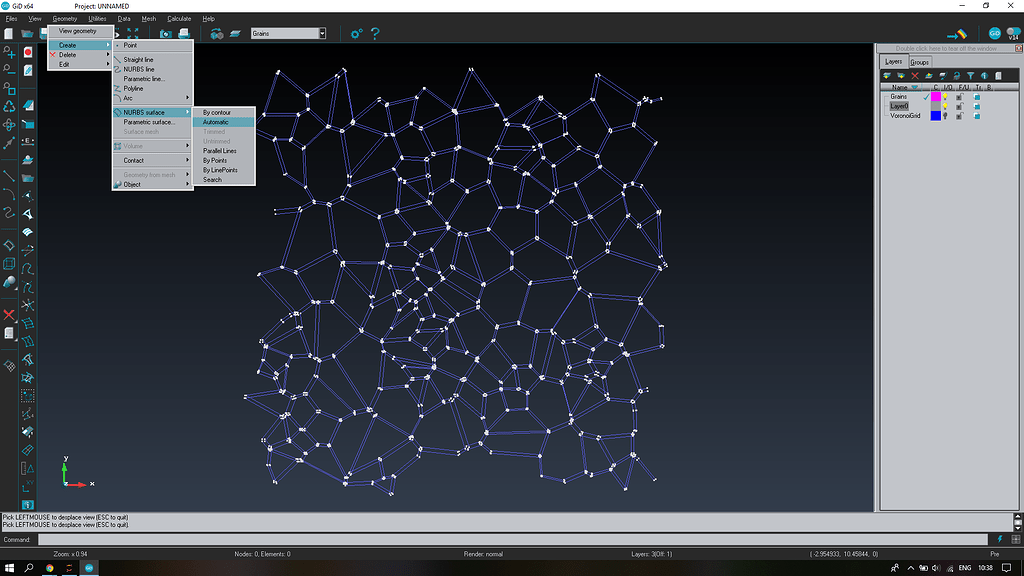Click the Help question mark icon
The image size is (1024, 576).
(x=375, y=33)
